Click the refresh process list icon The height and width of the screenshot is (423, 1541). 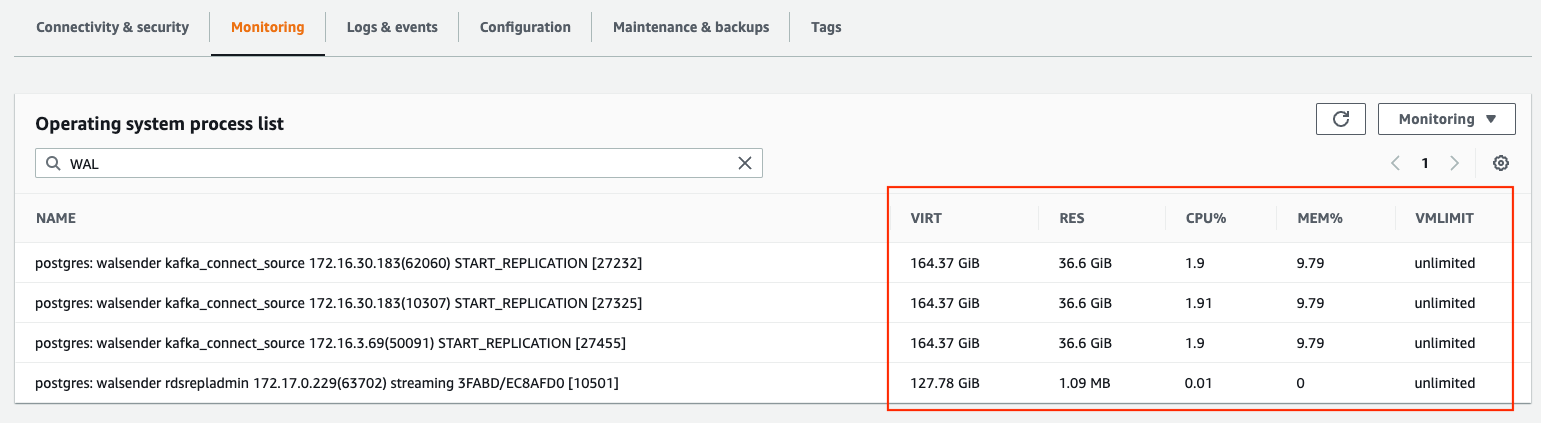(1341, 119)
